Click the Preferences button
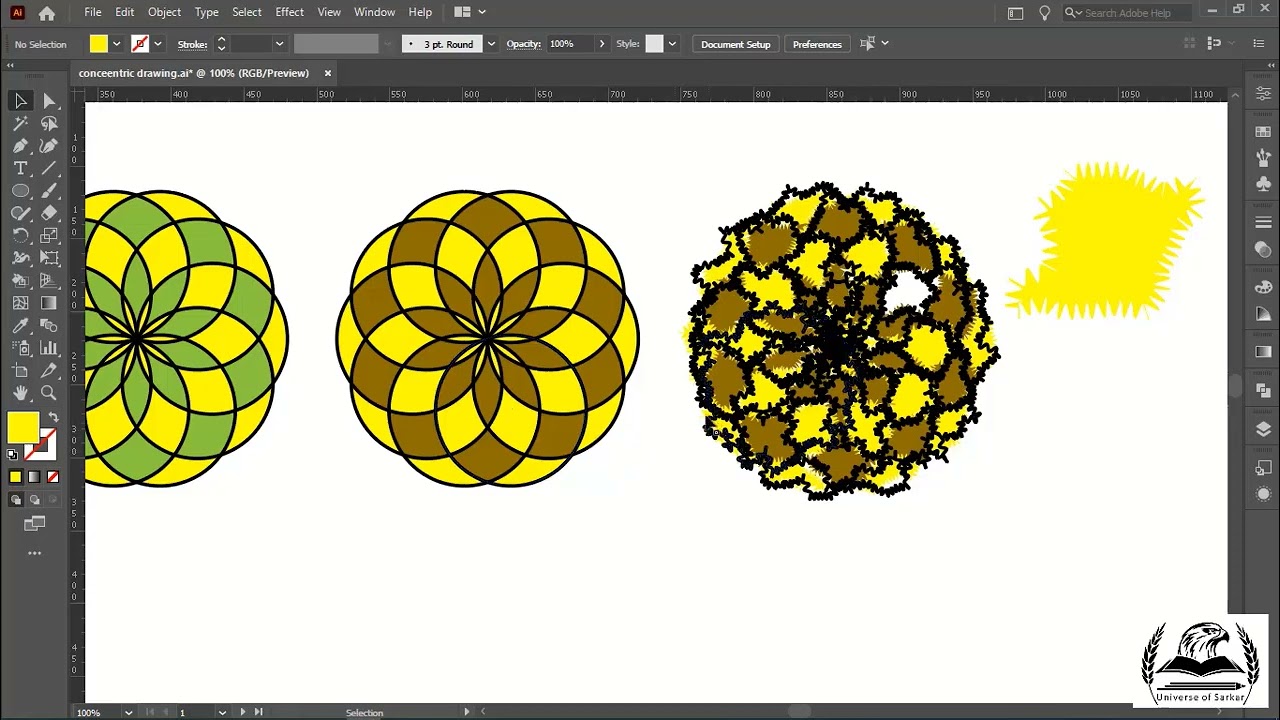This screenshot has width=1280, height=720. 817,44
